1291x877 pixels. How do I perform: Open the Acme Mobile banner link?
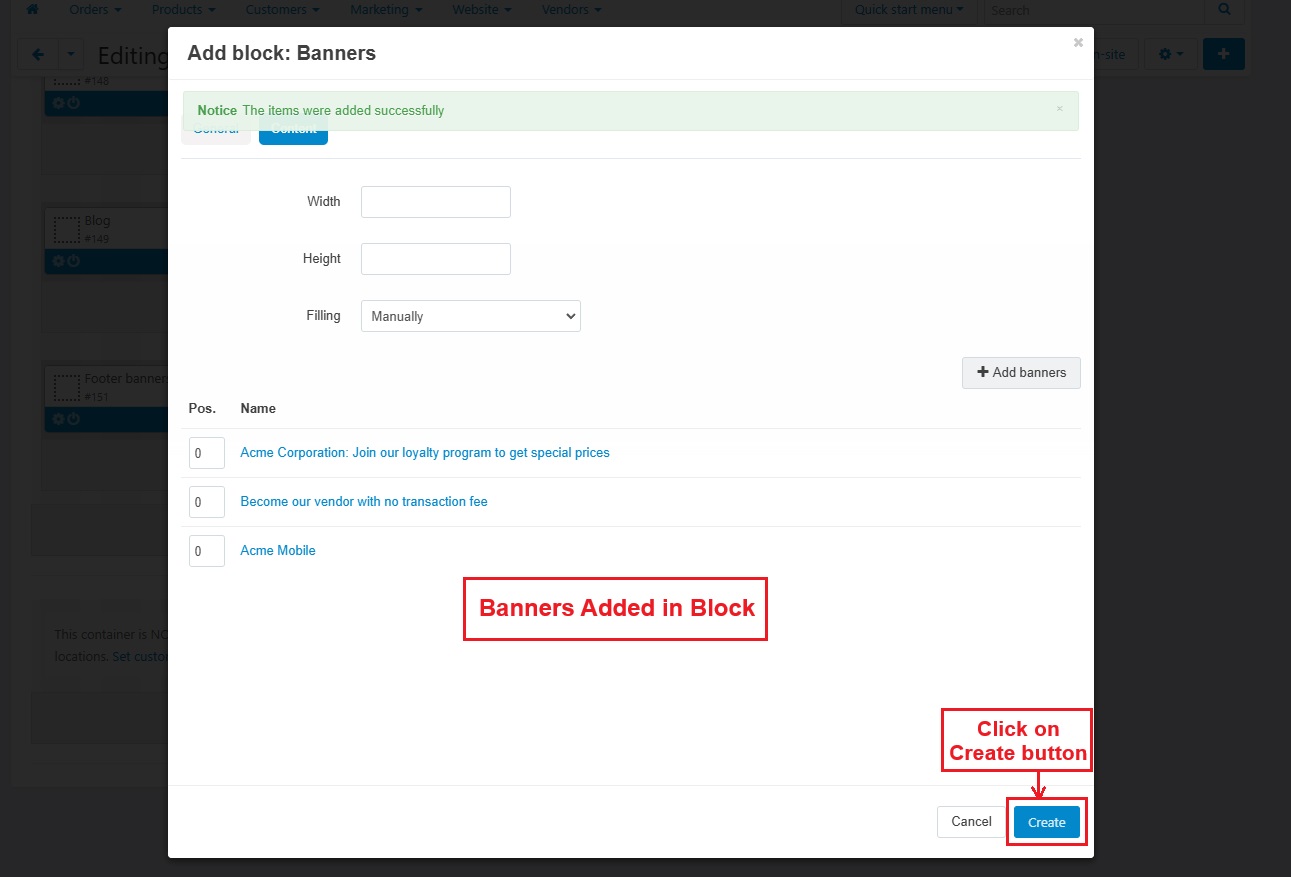[278, 551]
